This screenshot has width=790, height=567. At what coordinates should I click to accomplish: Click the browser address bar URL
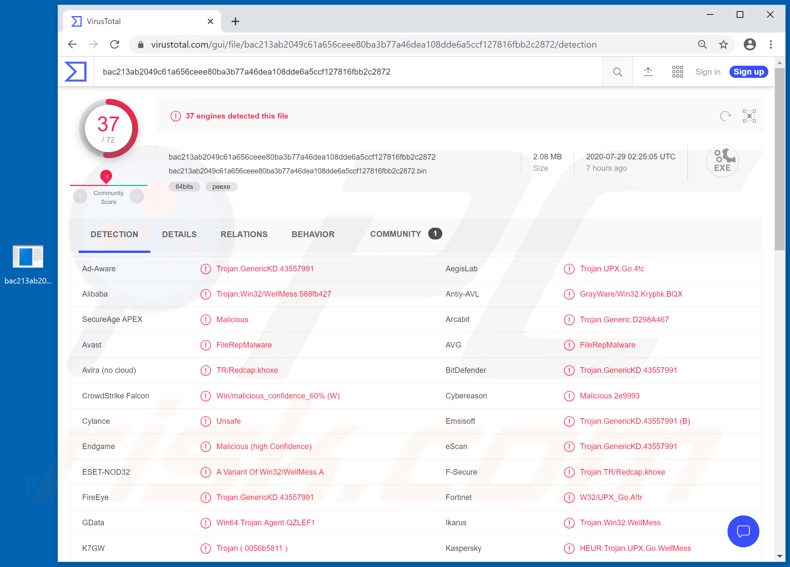click(373, 44)
